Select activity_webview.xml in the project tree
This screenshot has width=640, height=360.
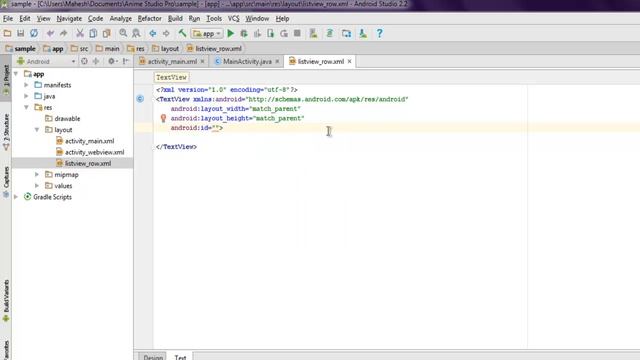(94, 152)
